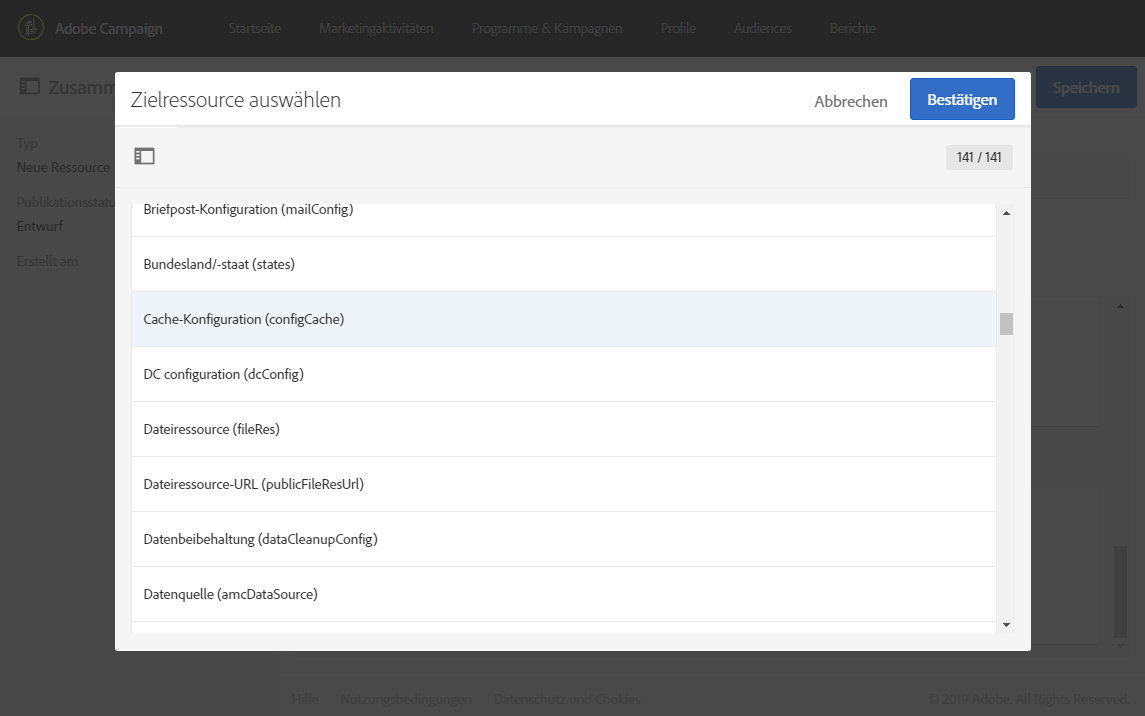
Task: Select Dateiressource (fileRes) entry
Action: [563, 429]
